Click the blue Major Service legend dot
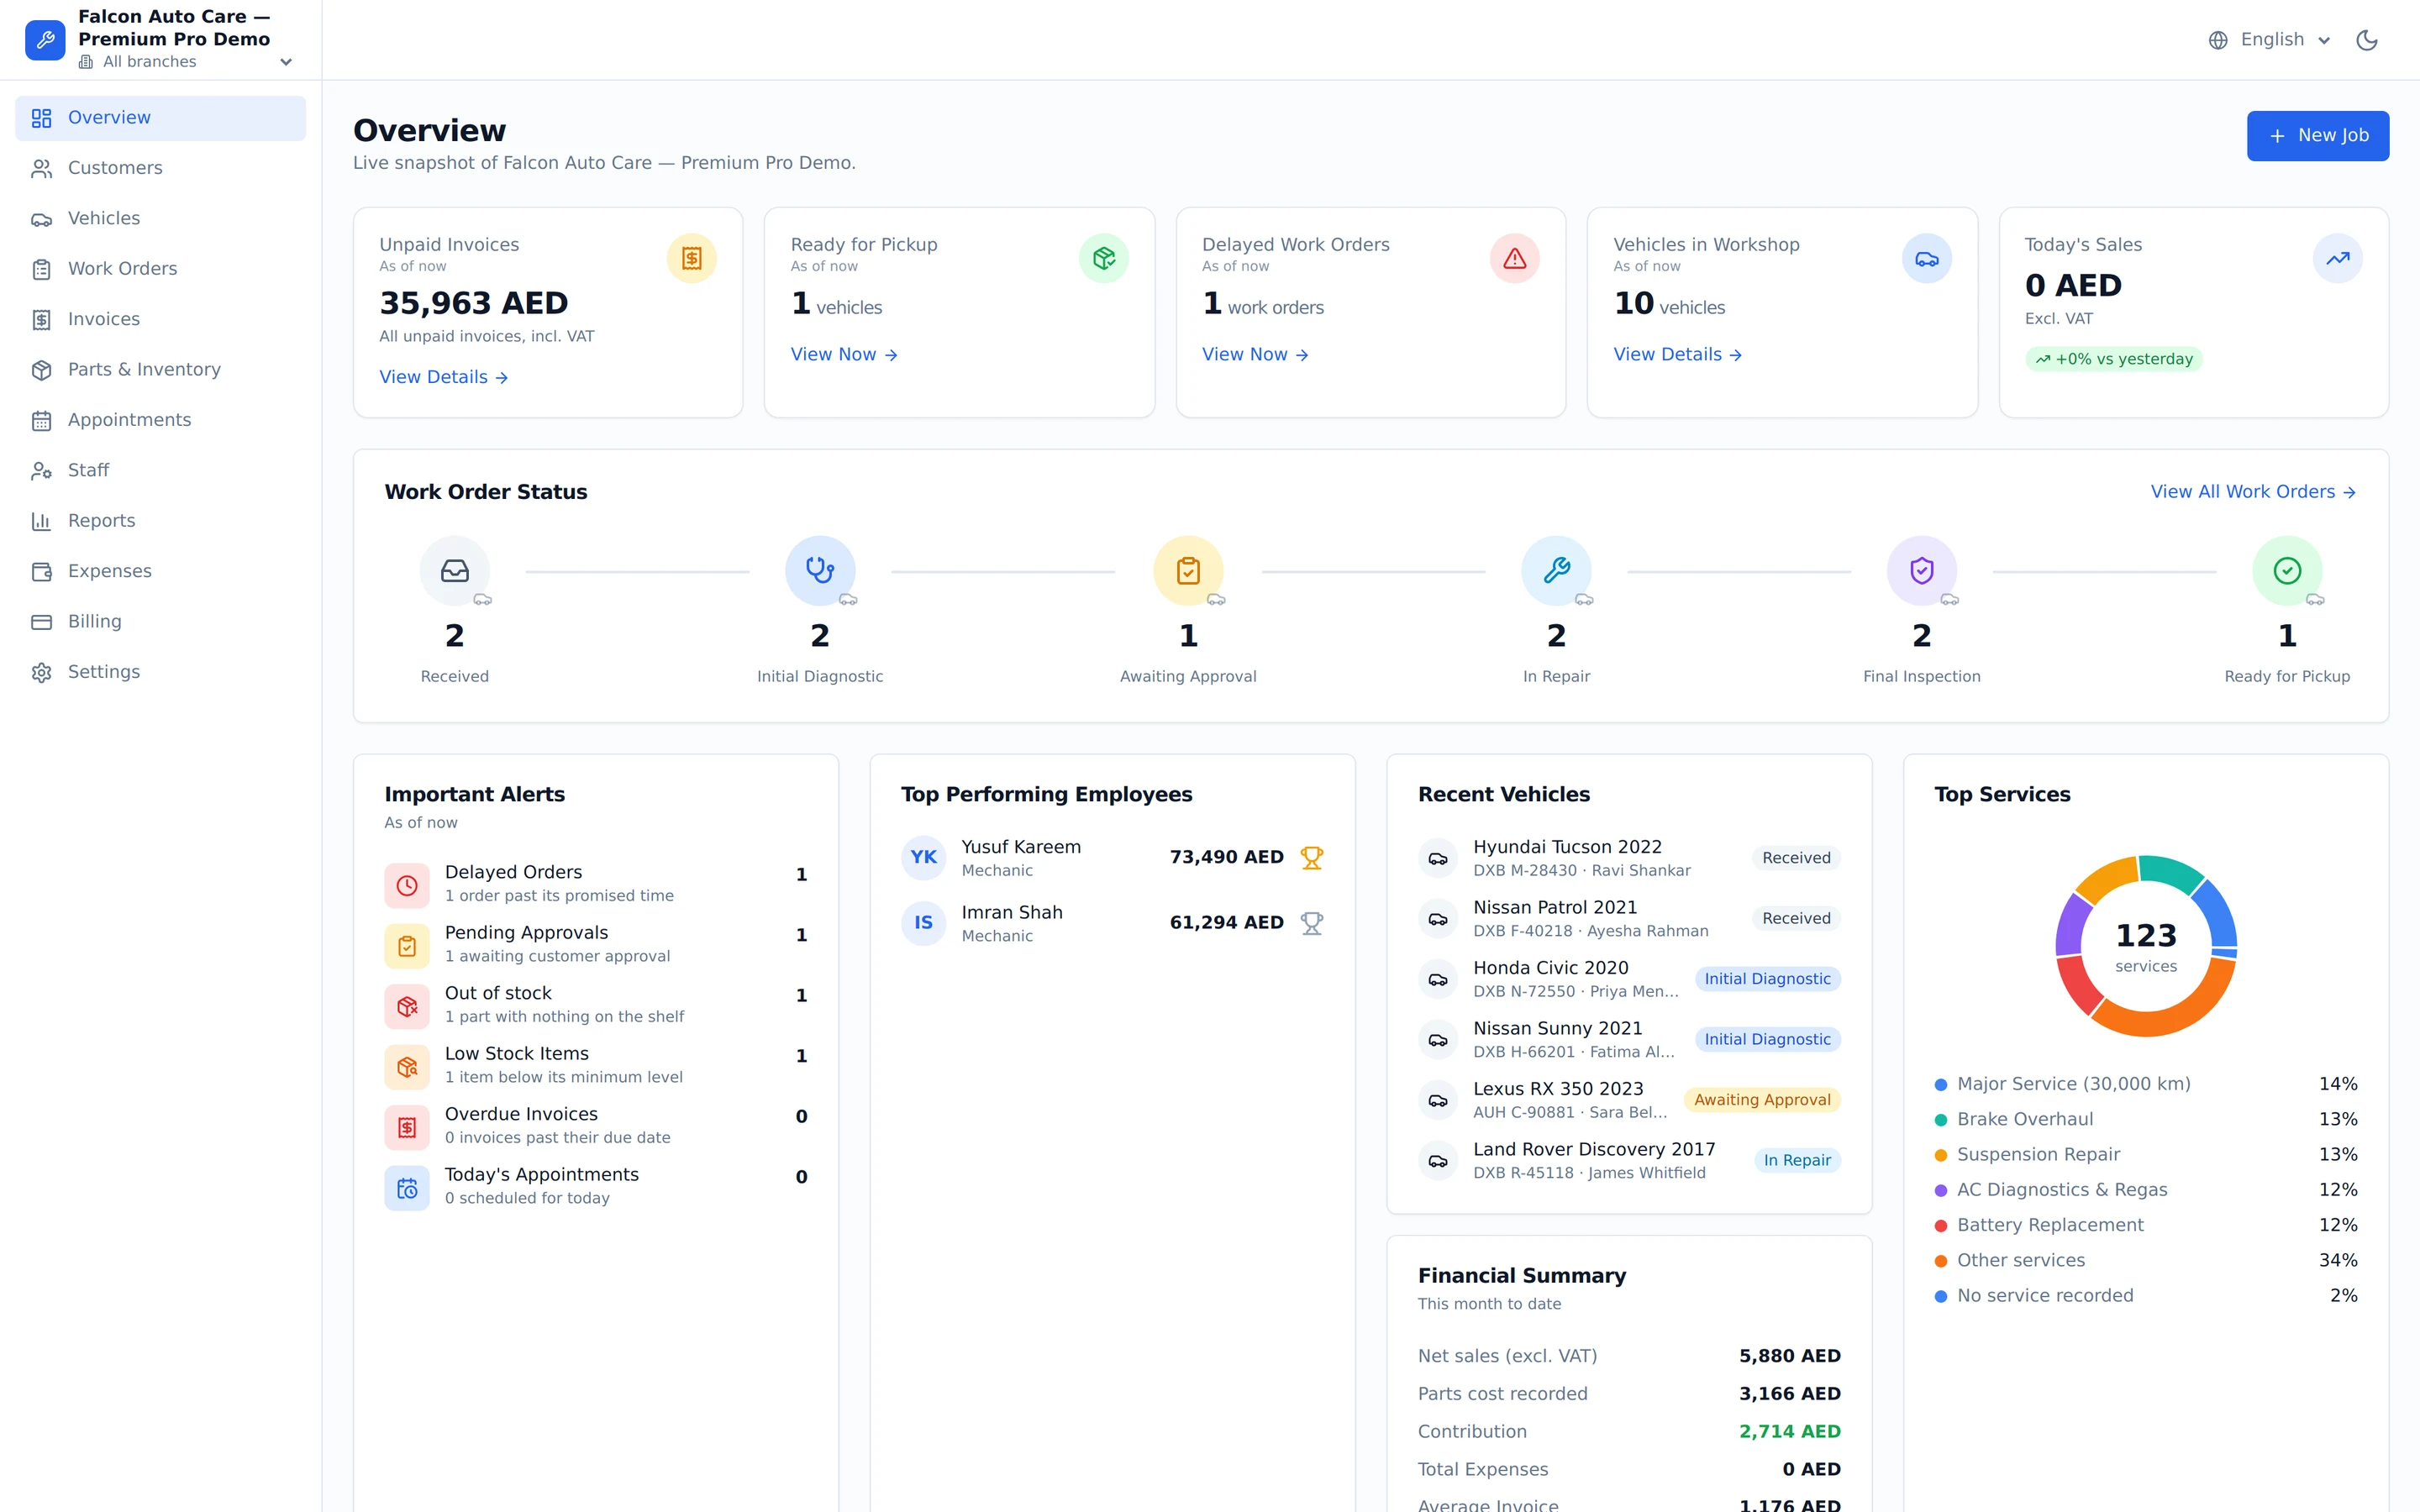Viewport: 2420px width, 1512px height. 1941,1085
